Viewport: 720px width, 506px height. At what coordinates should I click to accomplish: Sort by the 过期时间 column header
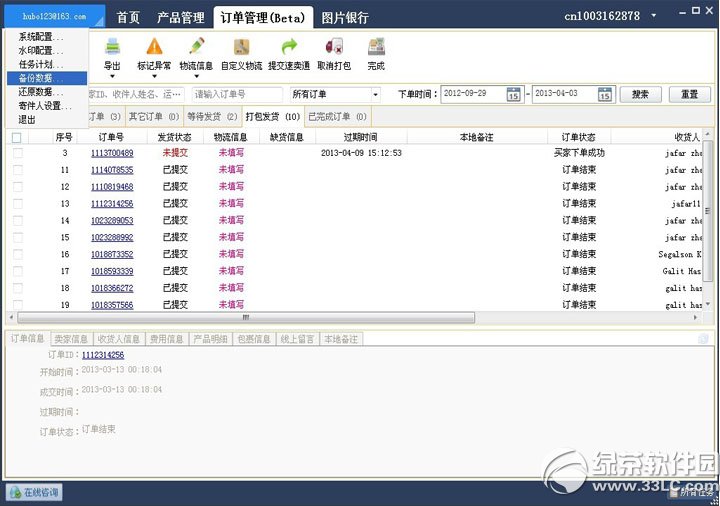coord(361,137)
